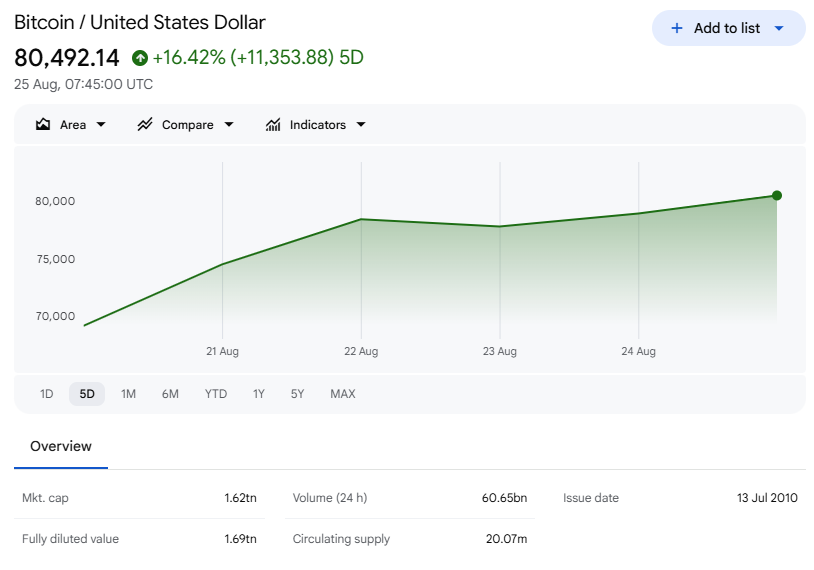
Task: Show the 1Y price range
Action: 259,394
